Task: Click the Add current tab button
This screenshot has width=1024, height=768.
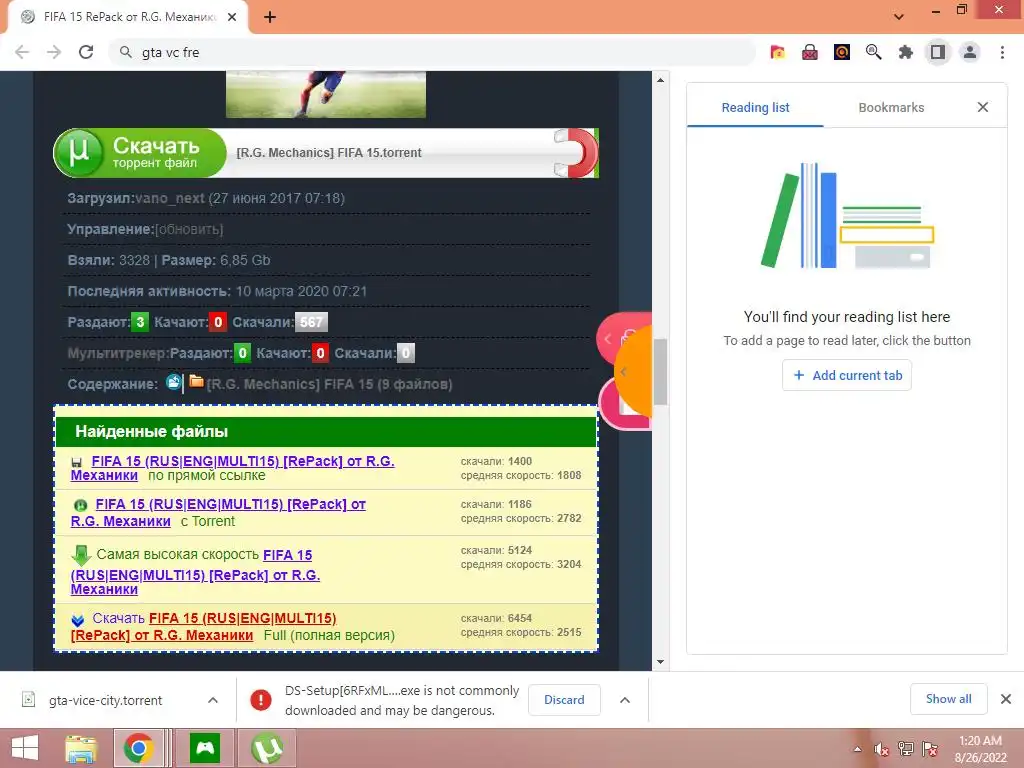Action: pyautogui.click(x=847, y=376)
